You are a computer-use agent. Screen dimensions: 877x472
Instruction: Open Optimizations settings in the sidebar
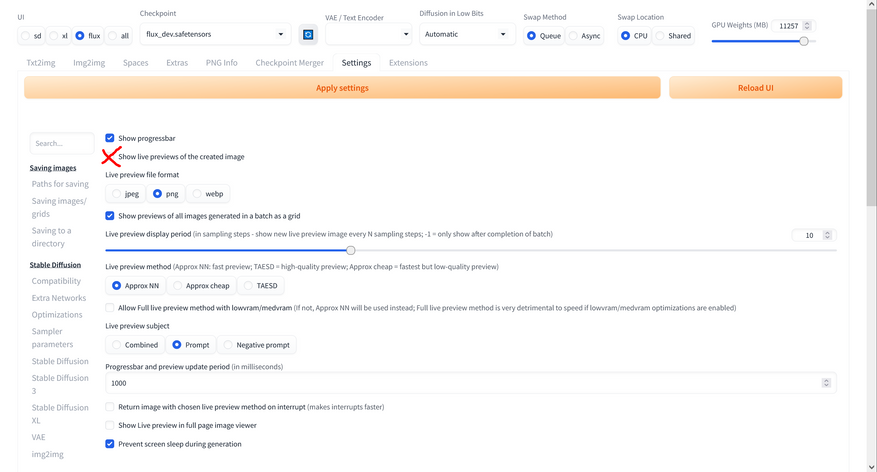point(57,314)
